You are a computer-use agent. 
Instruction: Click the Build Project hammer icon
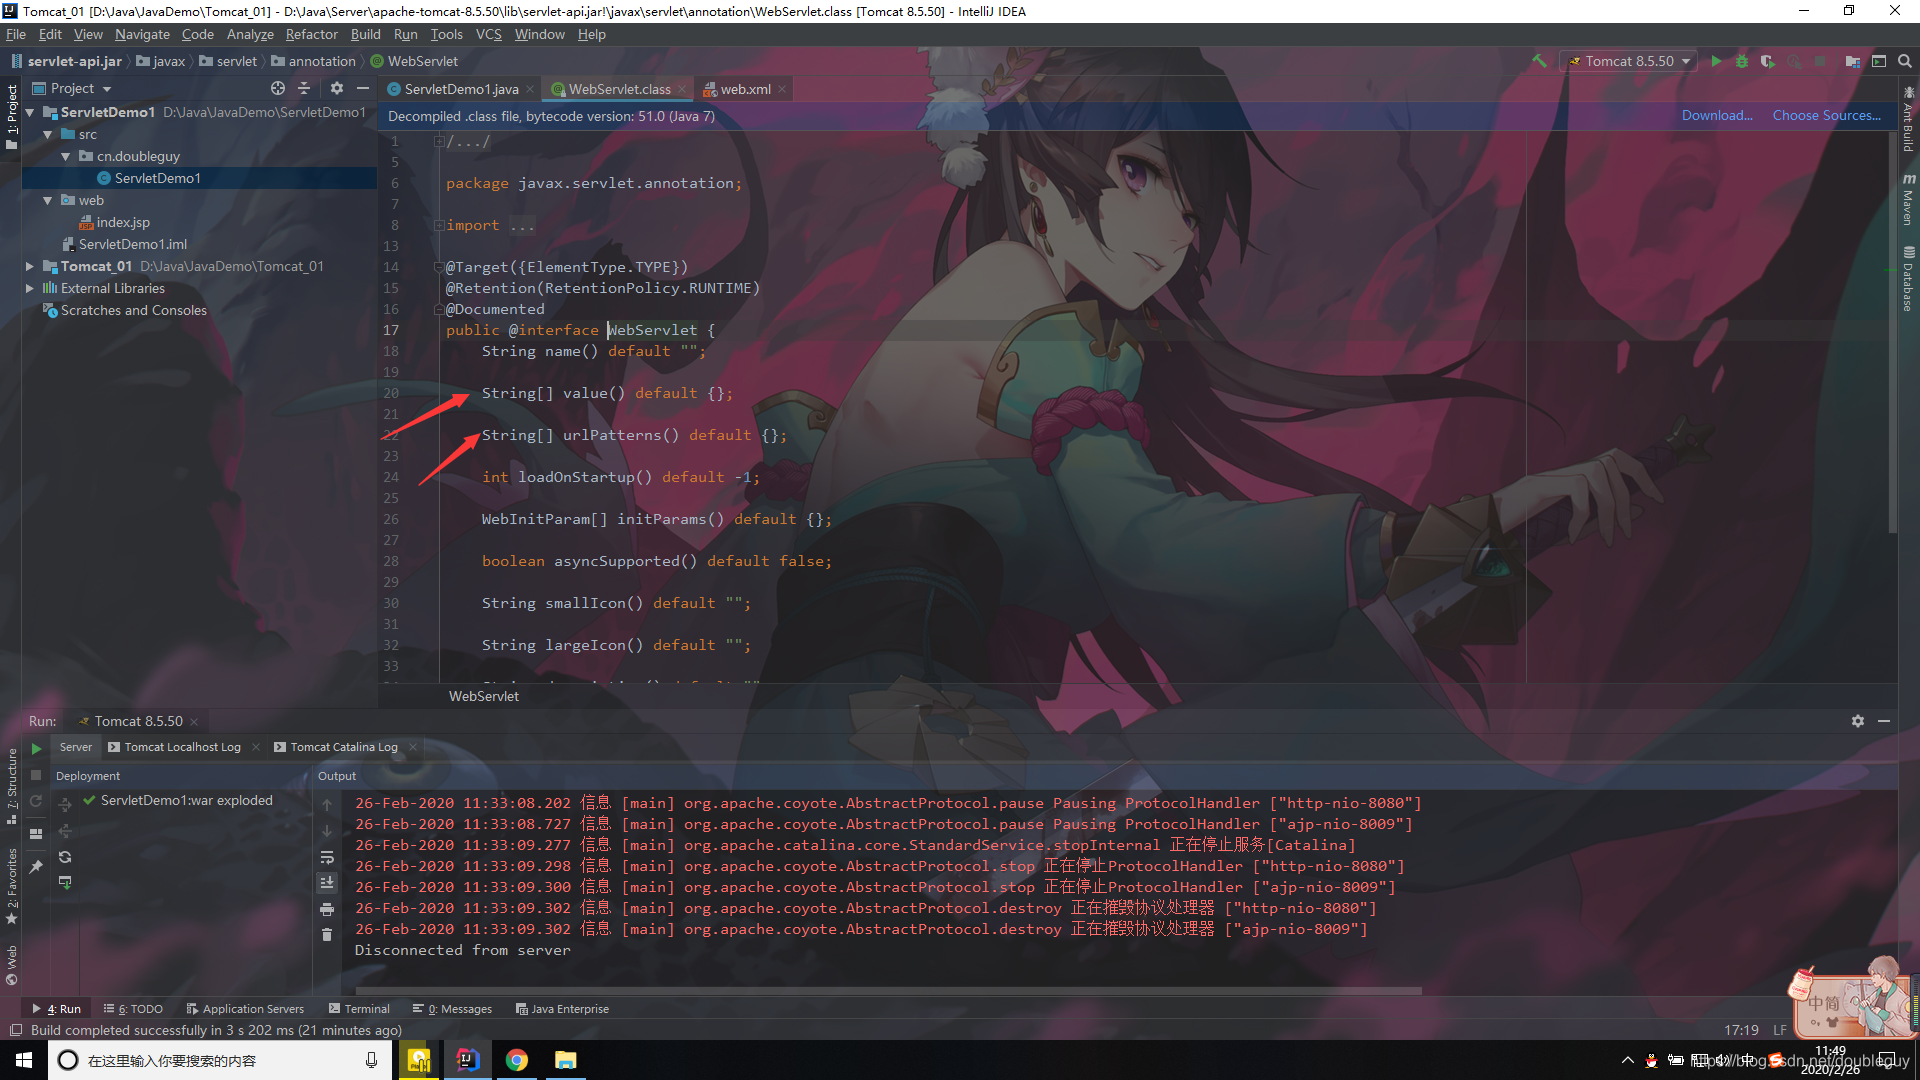point(1539,61)
